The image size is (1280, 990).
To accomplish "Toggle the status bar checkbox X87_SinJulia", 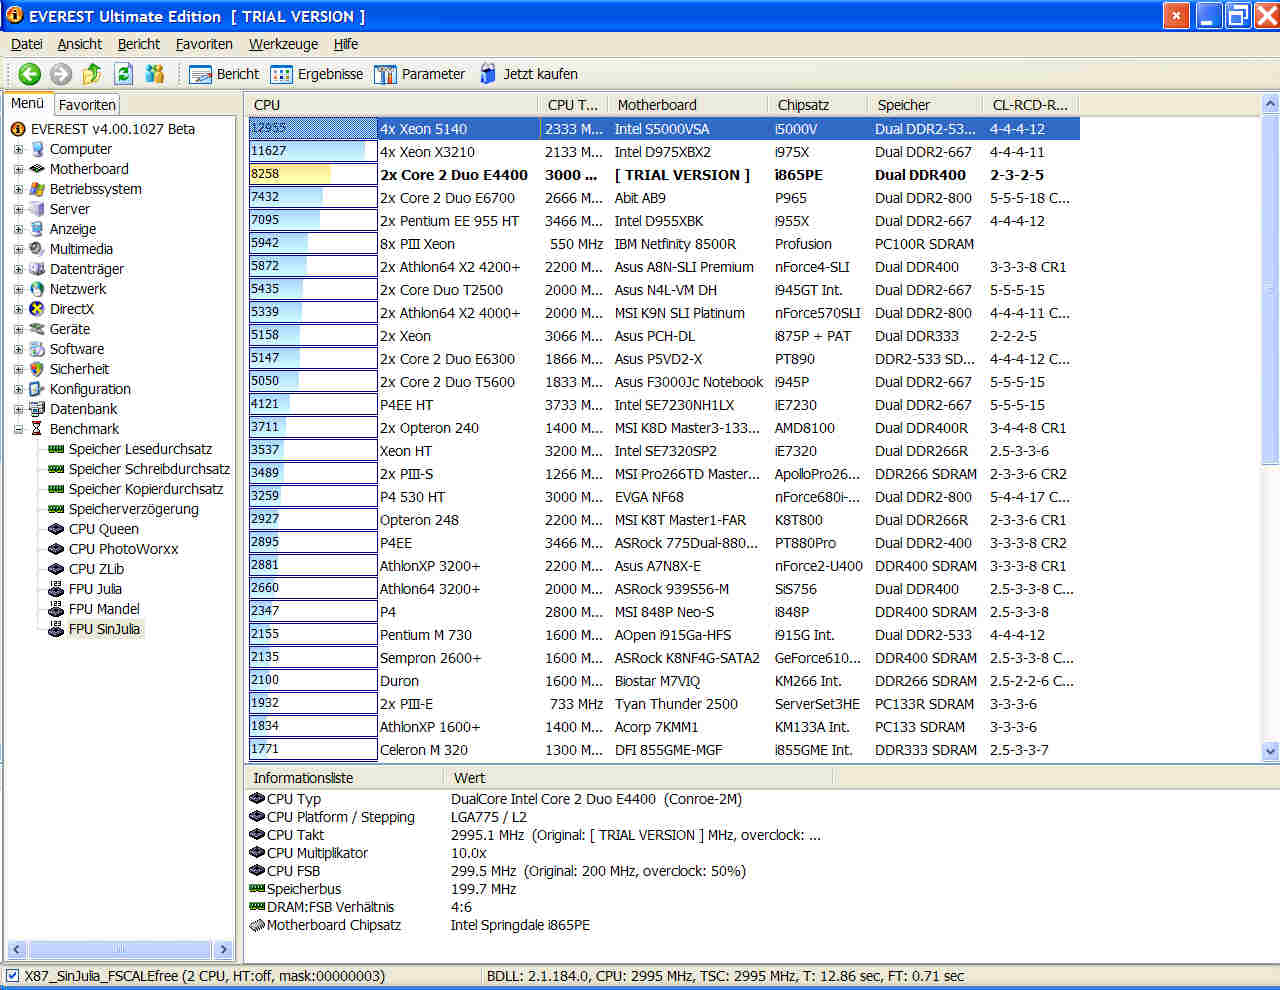I will [12, 975].
